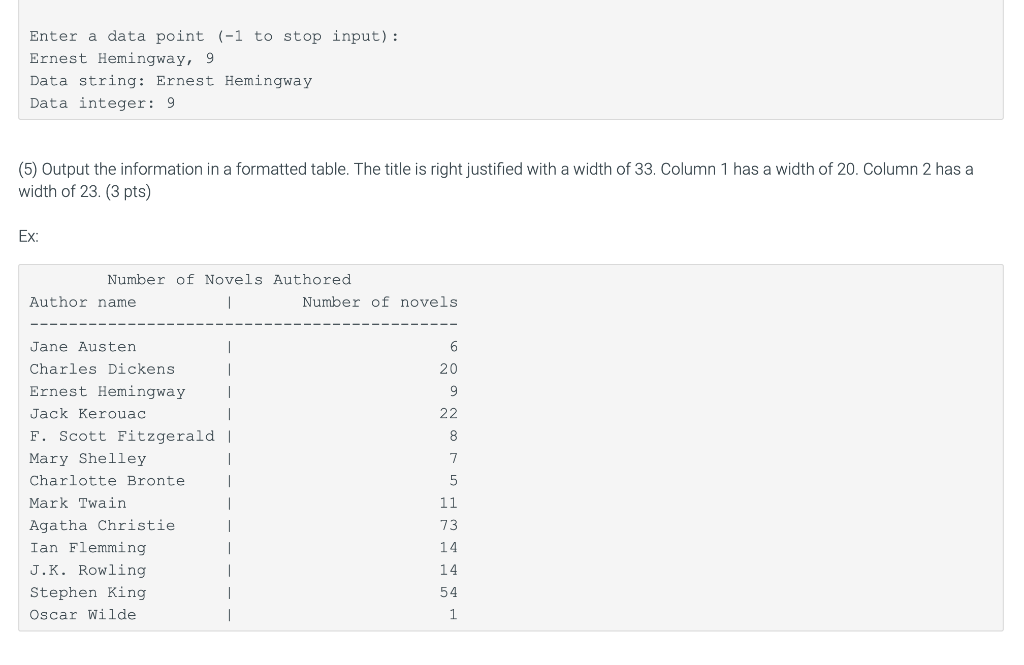The height and width of the screenshot is (665, 1024).
Task: Click the Jane Austen row name
Action: tap(83, 347)
